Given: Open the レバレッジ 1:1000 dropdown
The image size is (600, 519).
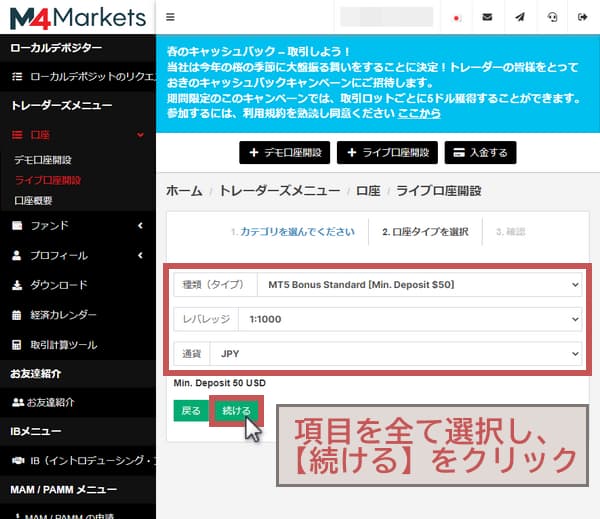Looking at the screenshot, I should (x=410, y=319).
